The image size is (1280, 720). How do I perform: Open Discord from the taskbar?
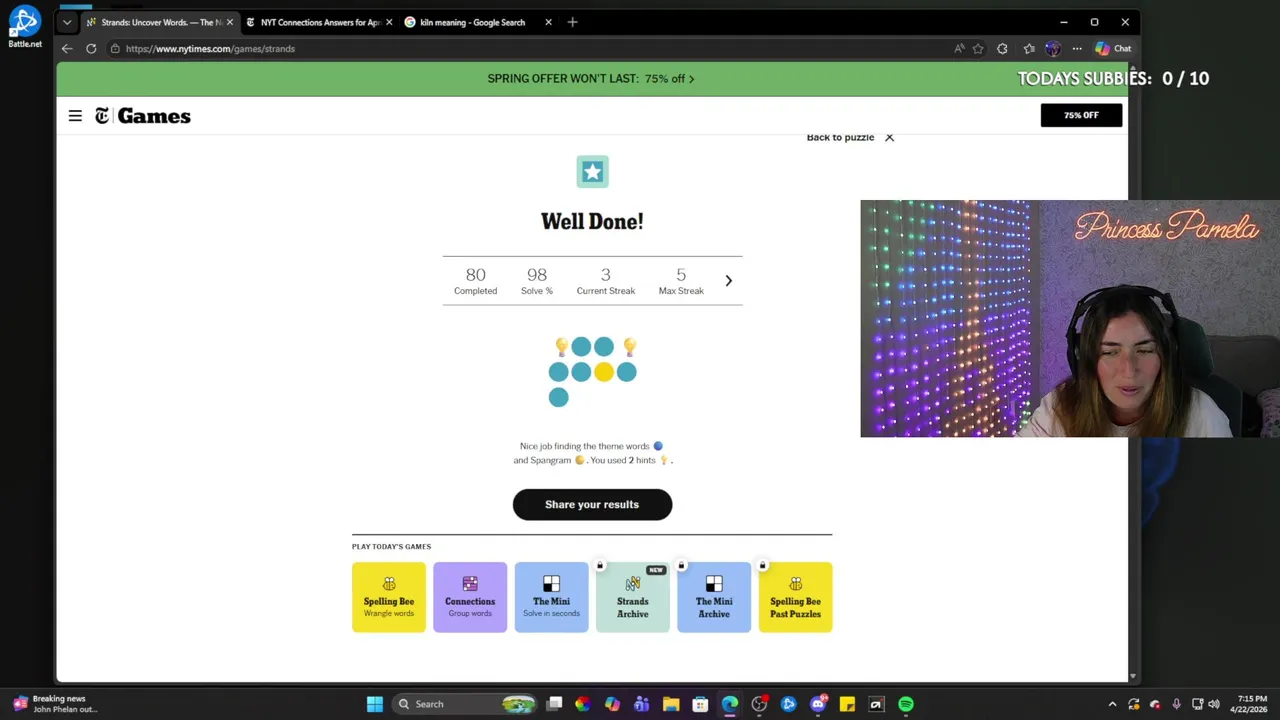click(818, 704)
